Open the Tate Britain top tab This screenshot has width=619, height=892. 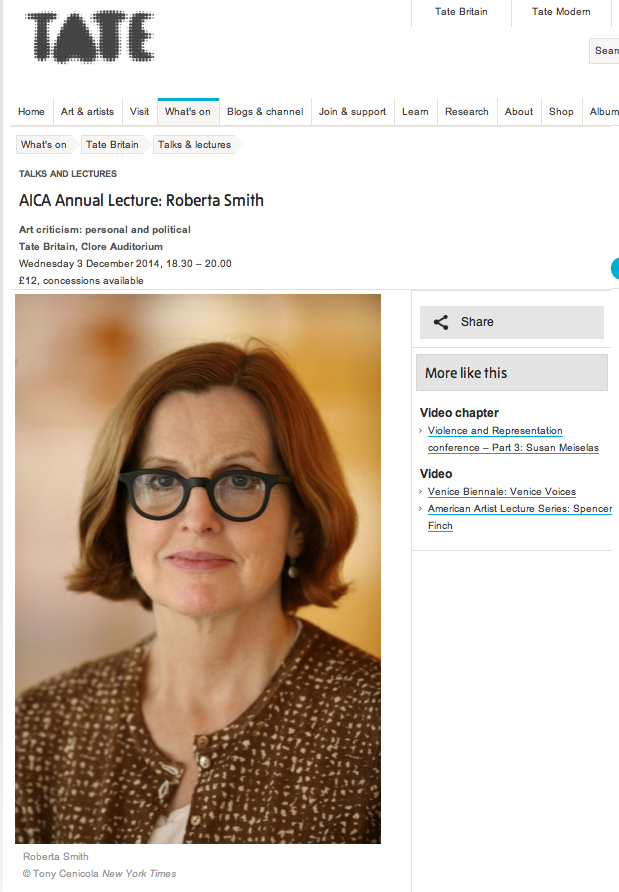(x=461, y=12)
